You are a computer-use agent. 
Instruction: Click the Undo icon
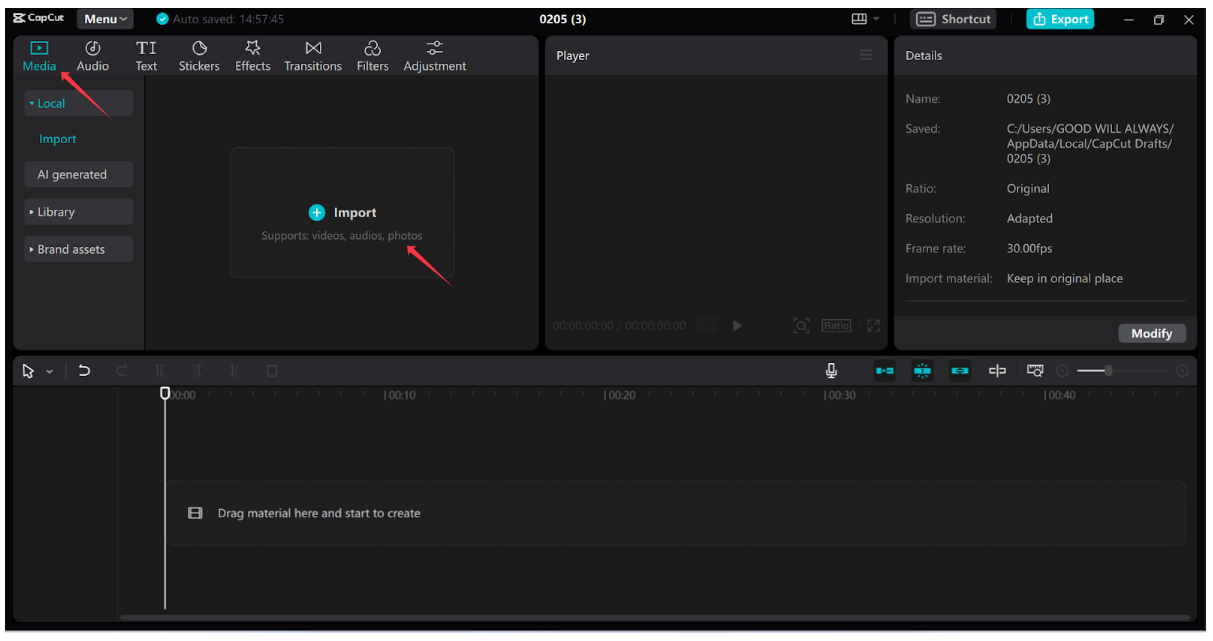84,371
